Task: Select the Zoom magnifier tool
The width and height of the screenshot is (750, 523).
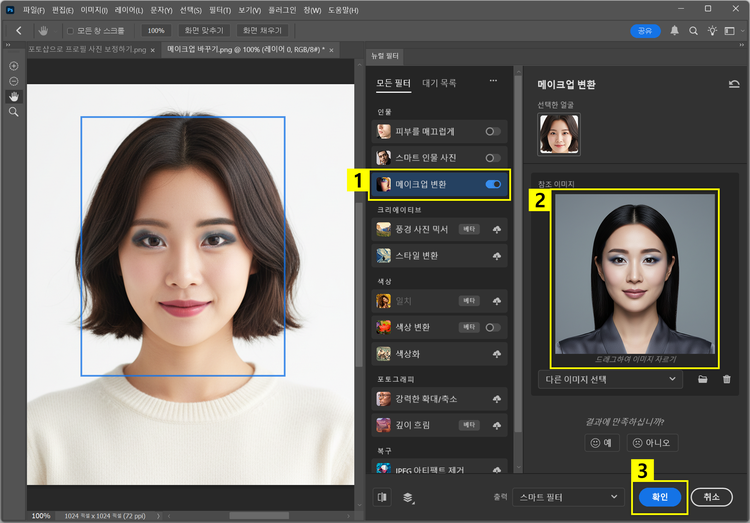Action: point(14,112)
